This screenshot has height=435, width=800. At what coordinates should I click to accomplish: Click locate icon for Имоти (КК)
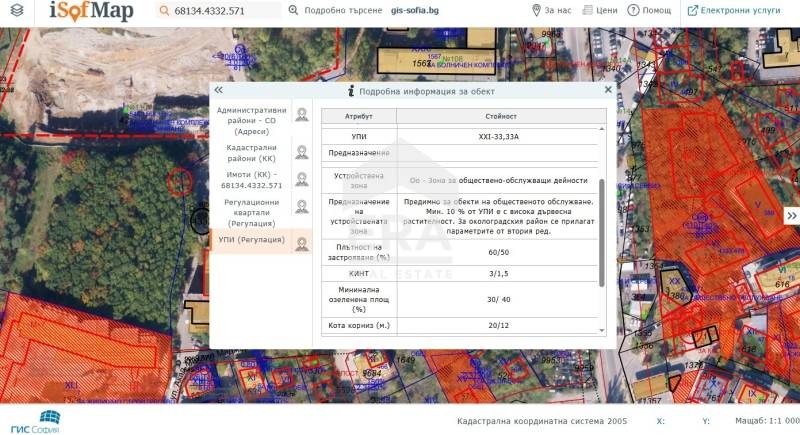(x=301, y=179)
